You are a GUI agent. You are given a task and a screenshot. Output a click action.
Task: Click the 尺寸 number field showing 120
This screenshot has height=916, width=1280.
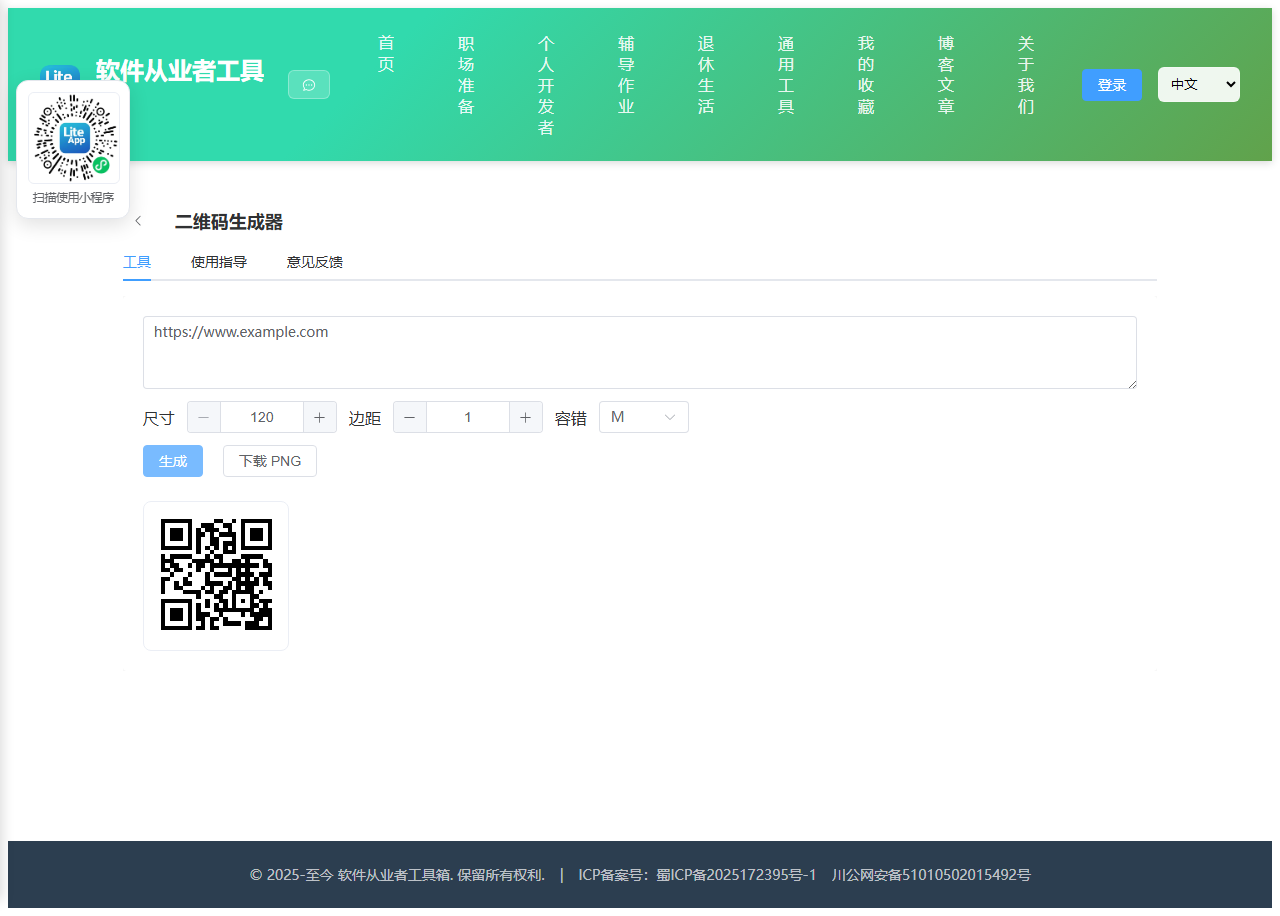(x=262, y=417)
